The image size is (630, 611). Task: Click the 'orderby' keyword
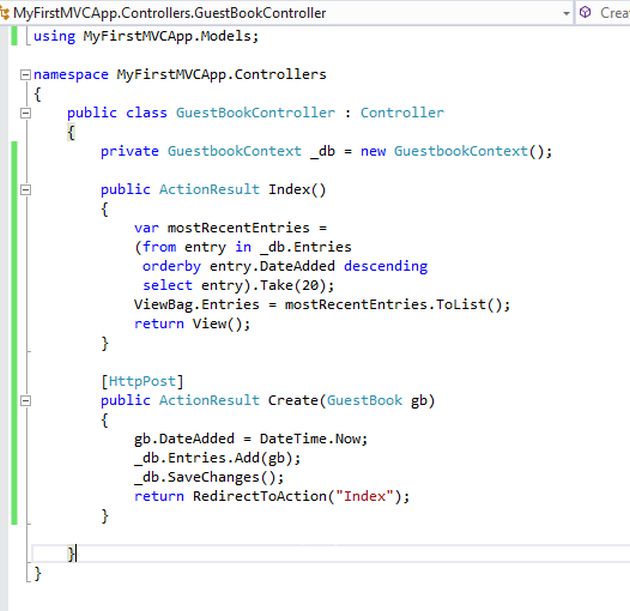pyautogui.click(x=172, y=267)
